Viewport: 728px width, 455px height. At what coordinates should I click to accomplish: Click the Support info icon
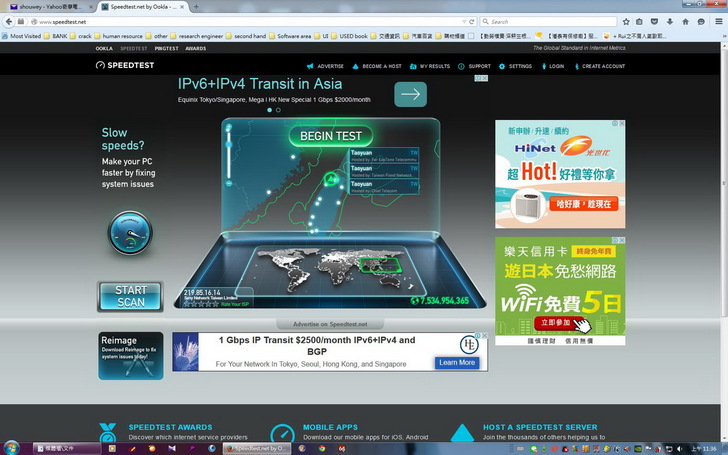tap(461, 66)
